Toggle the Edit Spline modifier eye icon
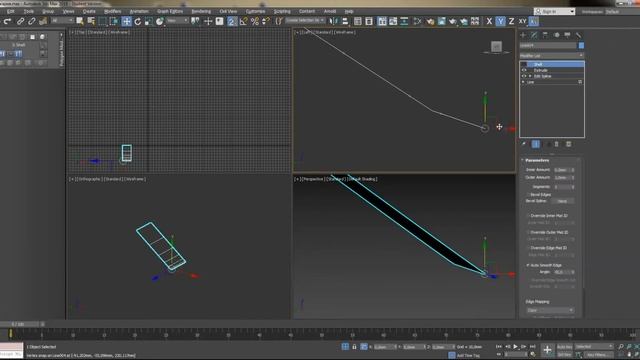 point(524,76)
